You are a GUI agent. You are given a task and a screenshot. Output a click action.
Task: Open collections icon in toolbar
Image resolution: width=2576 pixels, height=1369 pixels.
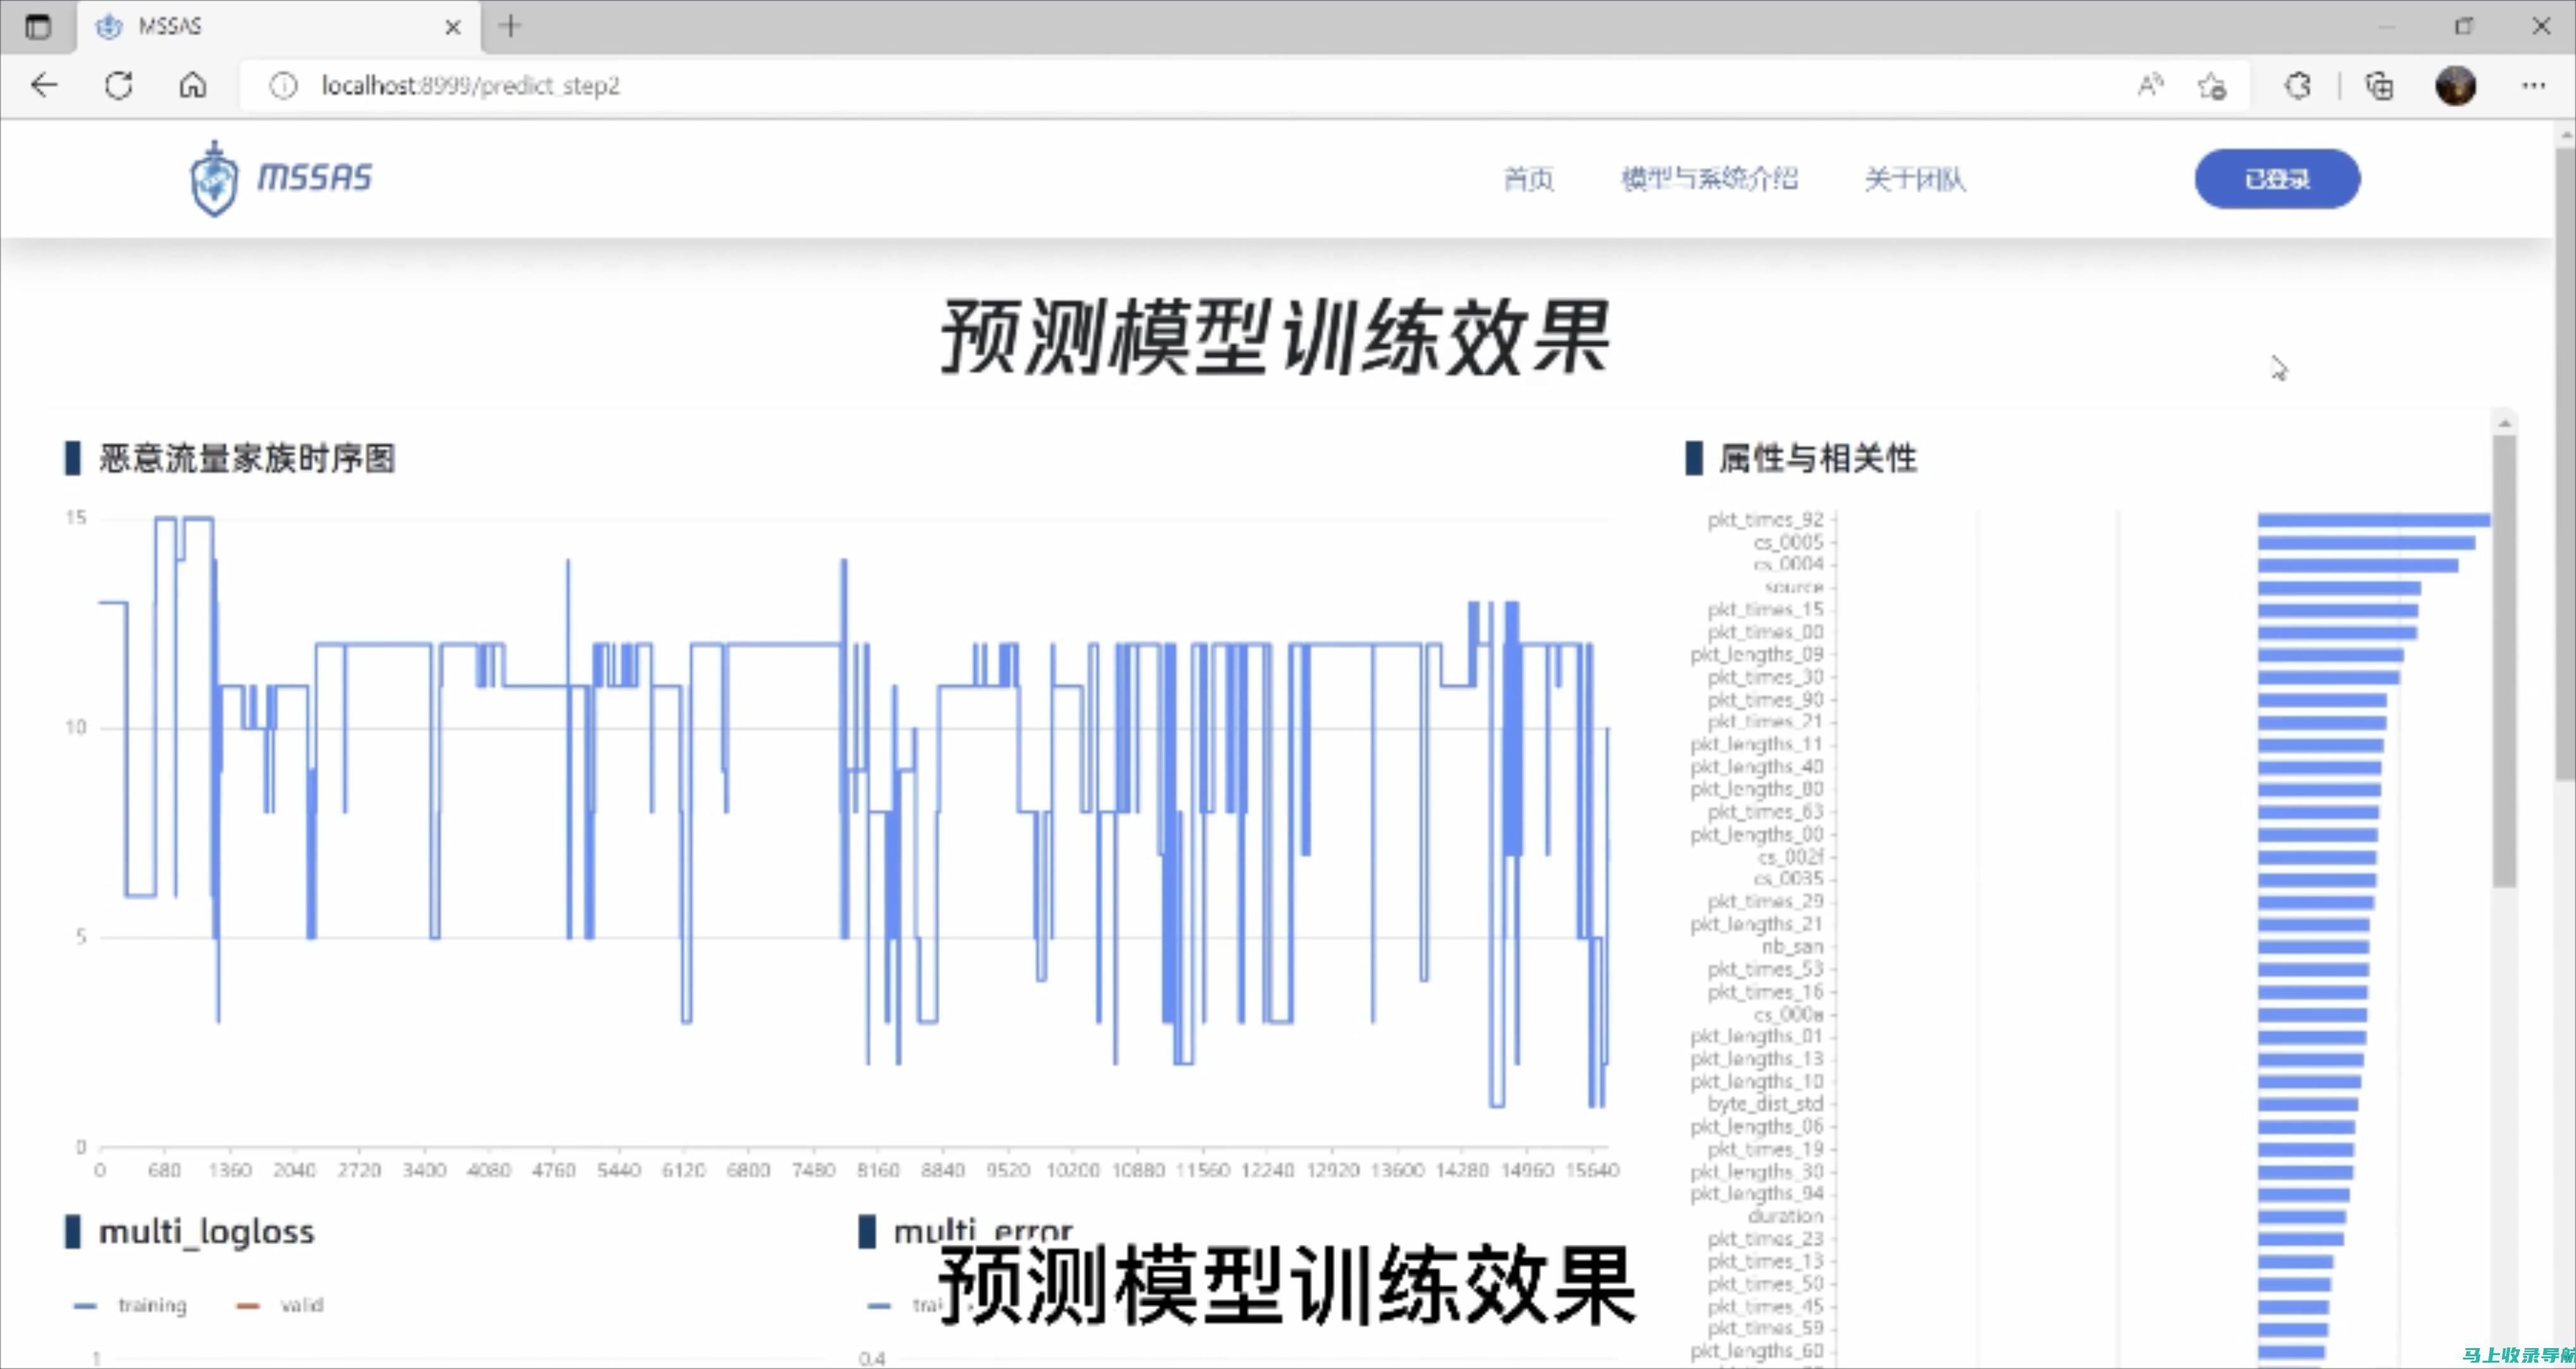pos(2379,86)
